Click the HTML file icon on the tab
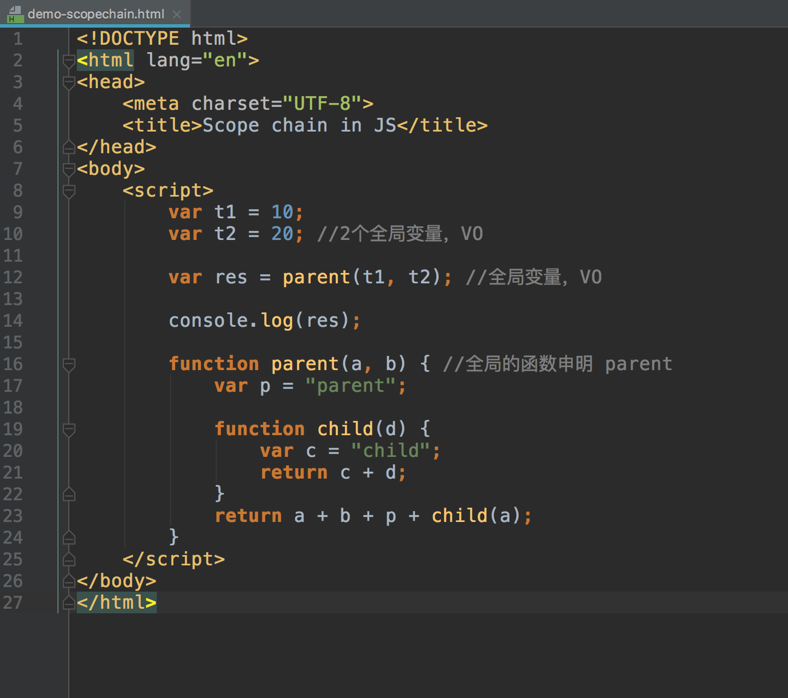This screenshot has width=788, height=698. (15, 14)
